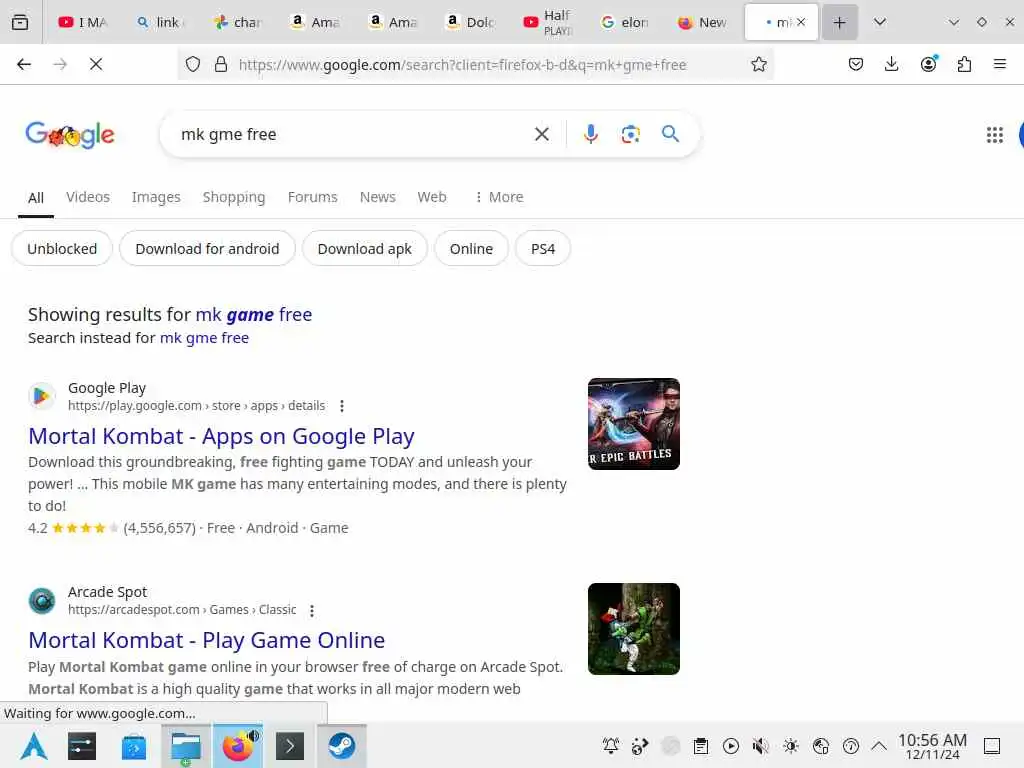Open corrected mk game free results
Viewport: 1024px width, 768px height.
tap(254, 314)
